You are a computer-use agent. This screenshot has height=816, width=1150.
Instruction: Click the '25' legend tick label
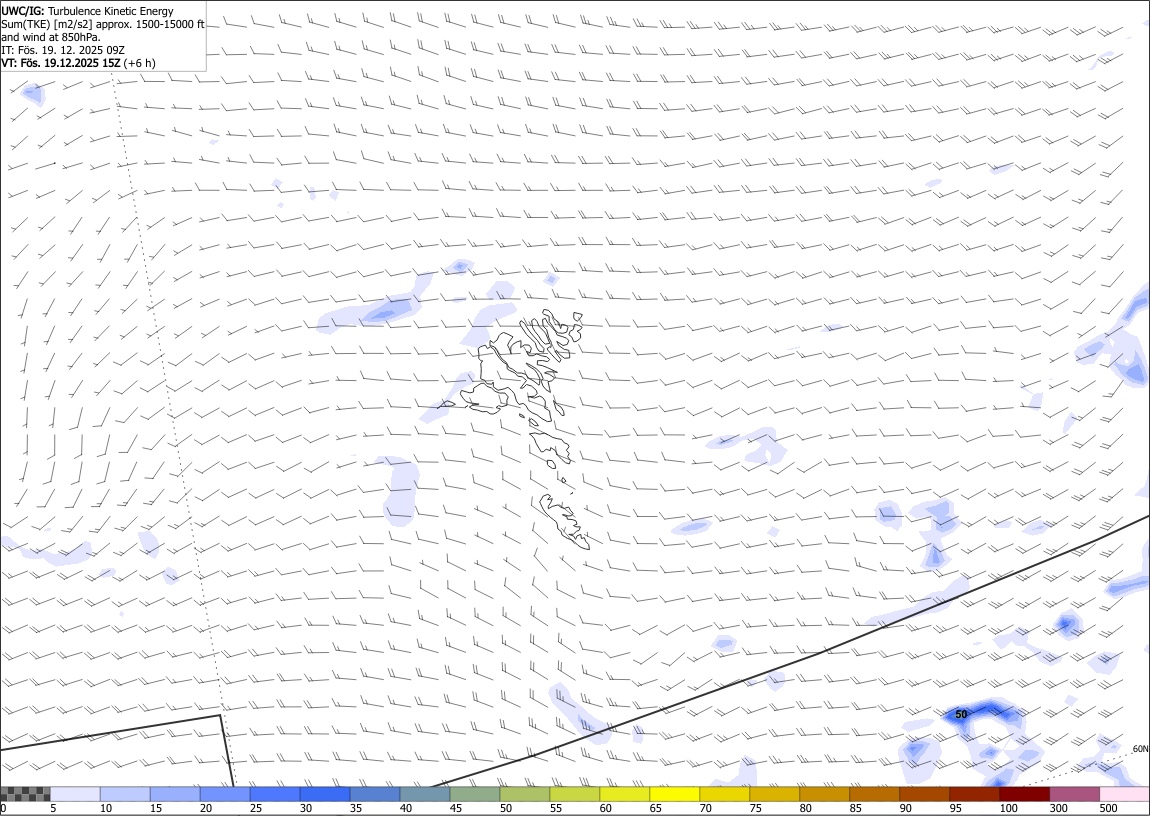tap(255, 808)
